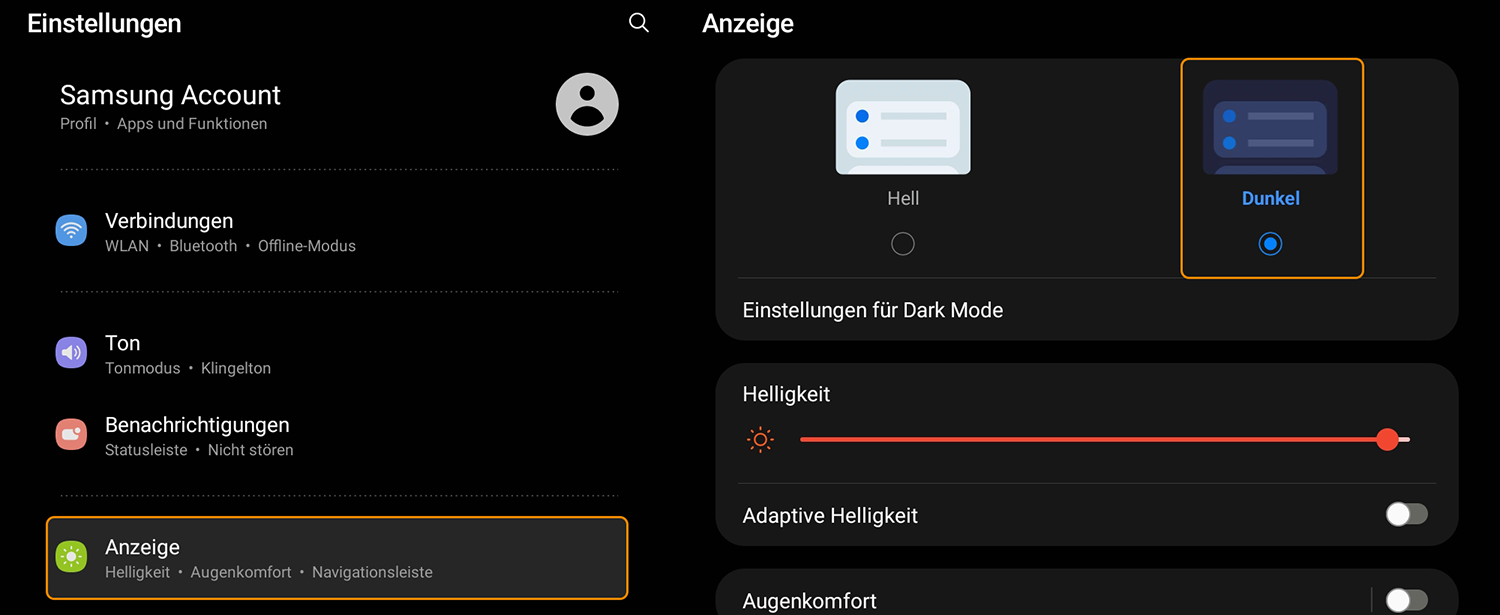Open the Augenkomfort settings label

tap(810, 601)
